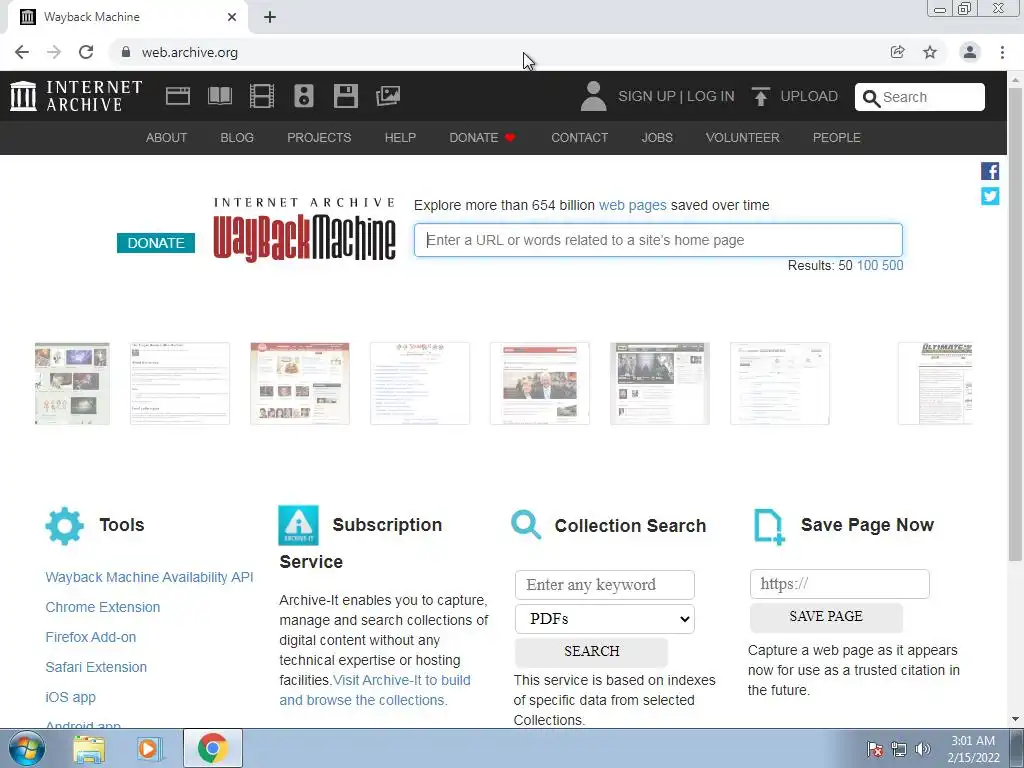Click the volume icon in the system tray

point(922,749)
